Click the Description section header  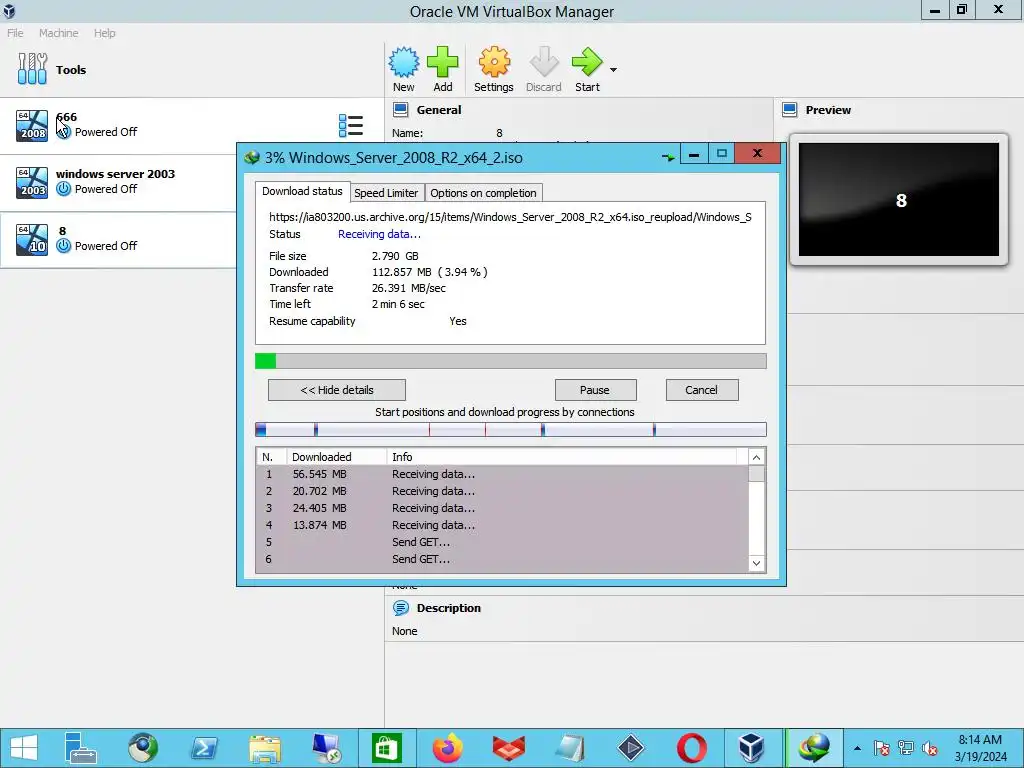point(449,608)
